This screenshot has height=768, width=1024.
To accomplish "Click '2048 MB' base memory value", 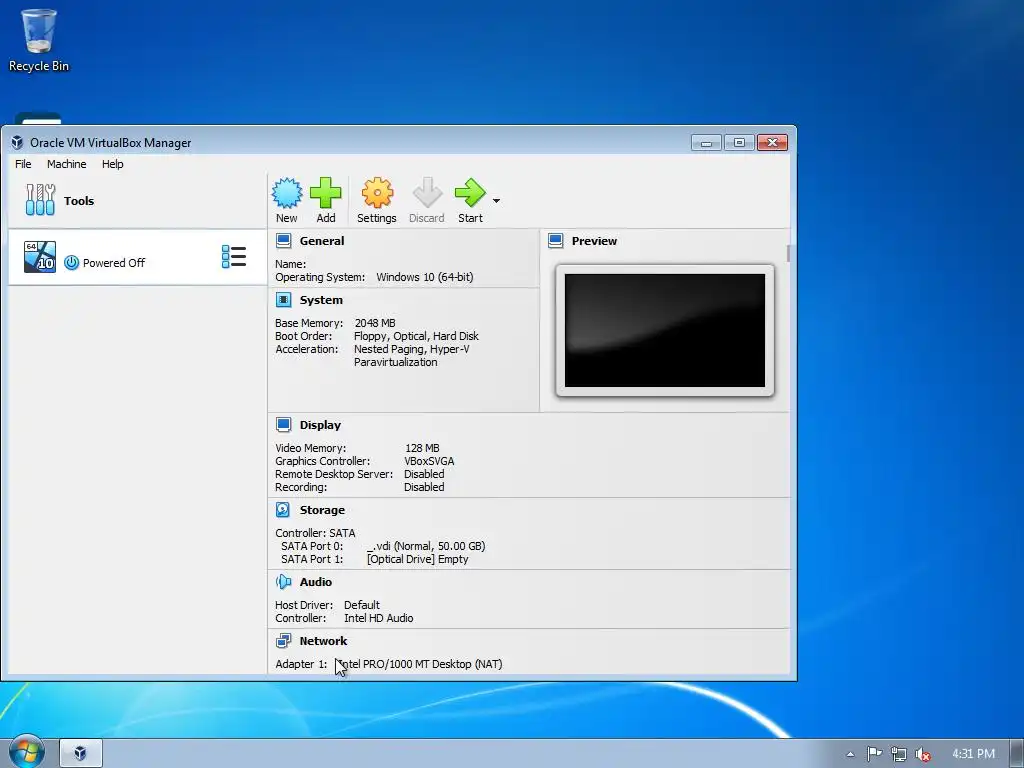I will (375, 323).
